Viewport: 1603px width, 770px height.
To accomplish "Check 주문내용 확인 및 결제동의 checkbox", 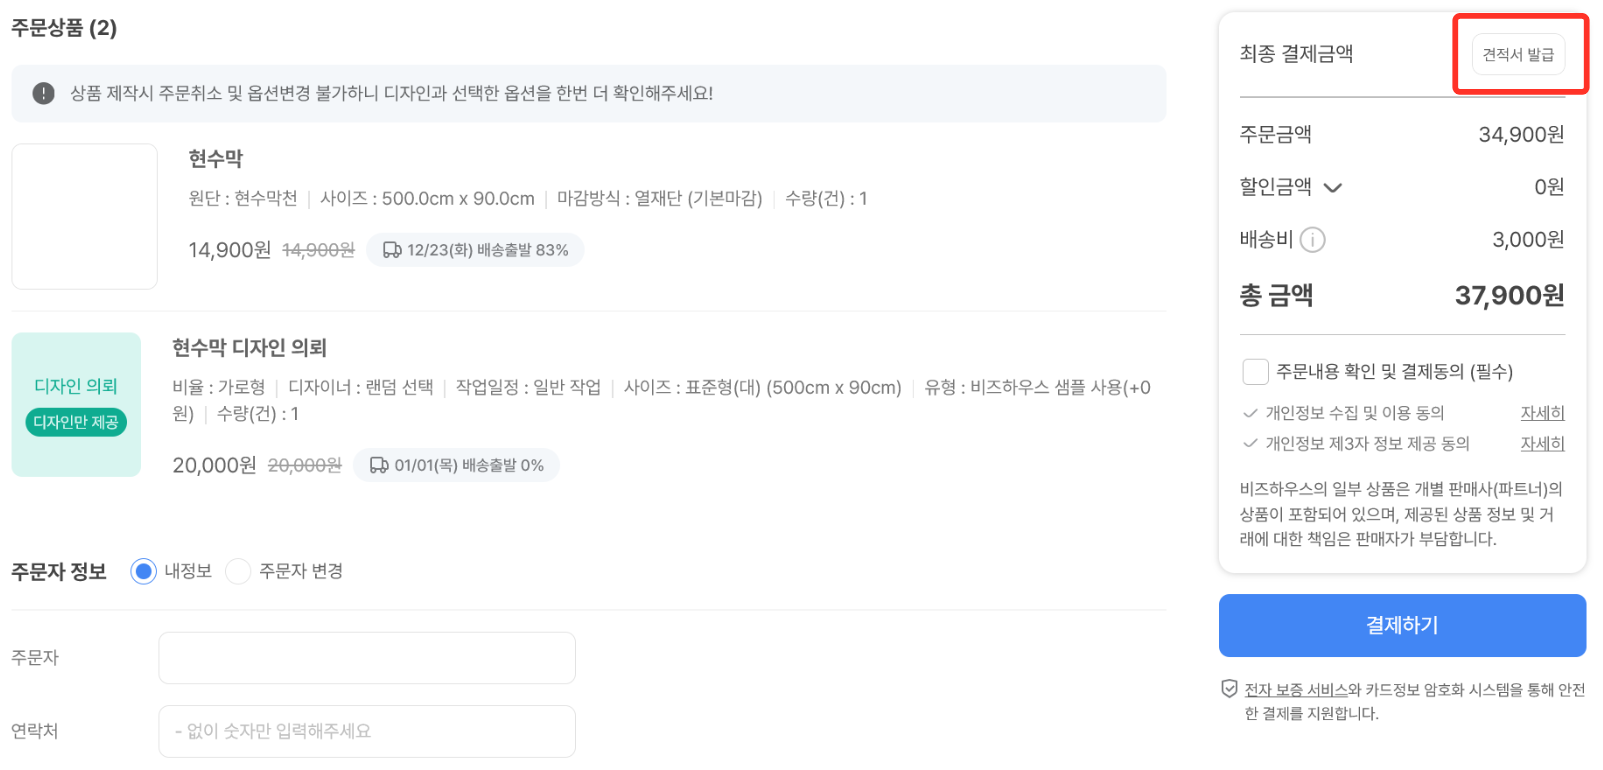I will coord(1255,372).
